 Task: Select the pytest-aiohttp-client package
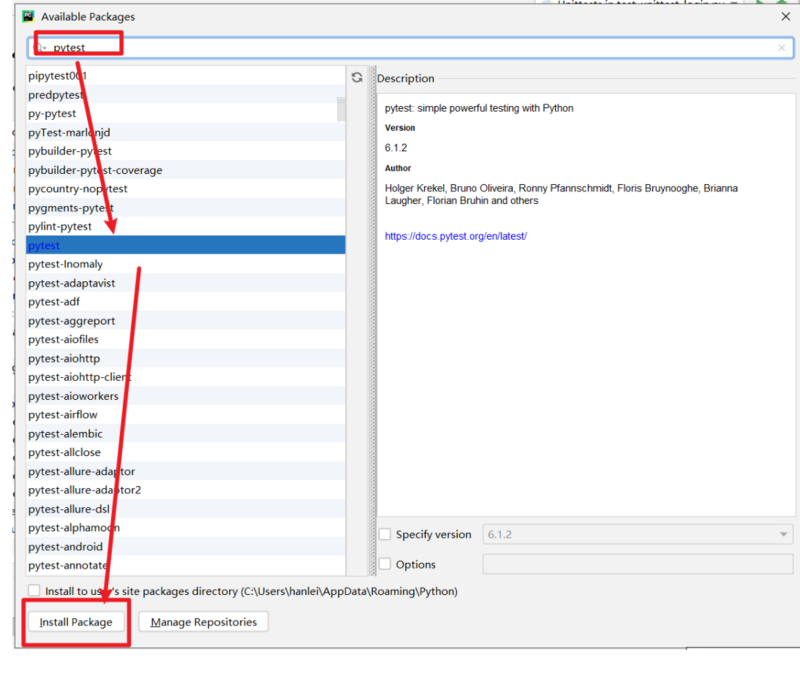(x=186, y=377)
